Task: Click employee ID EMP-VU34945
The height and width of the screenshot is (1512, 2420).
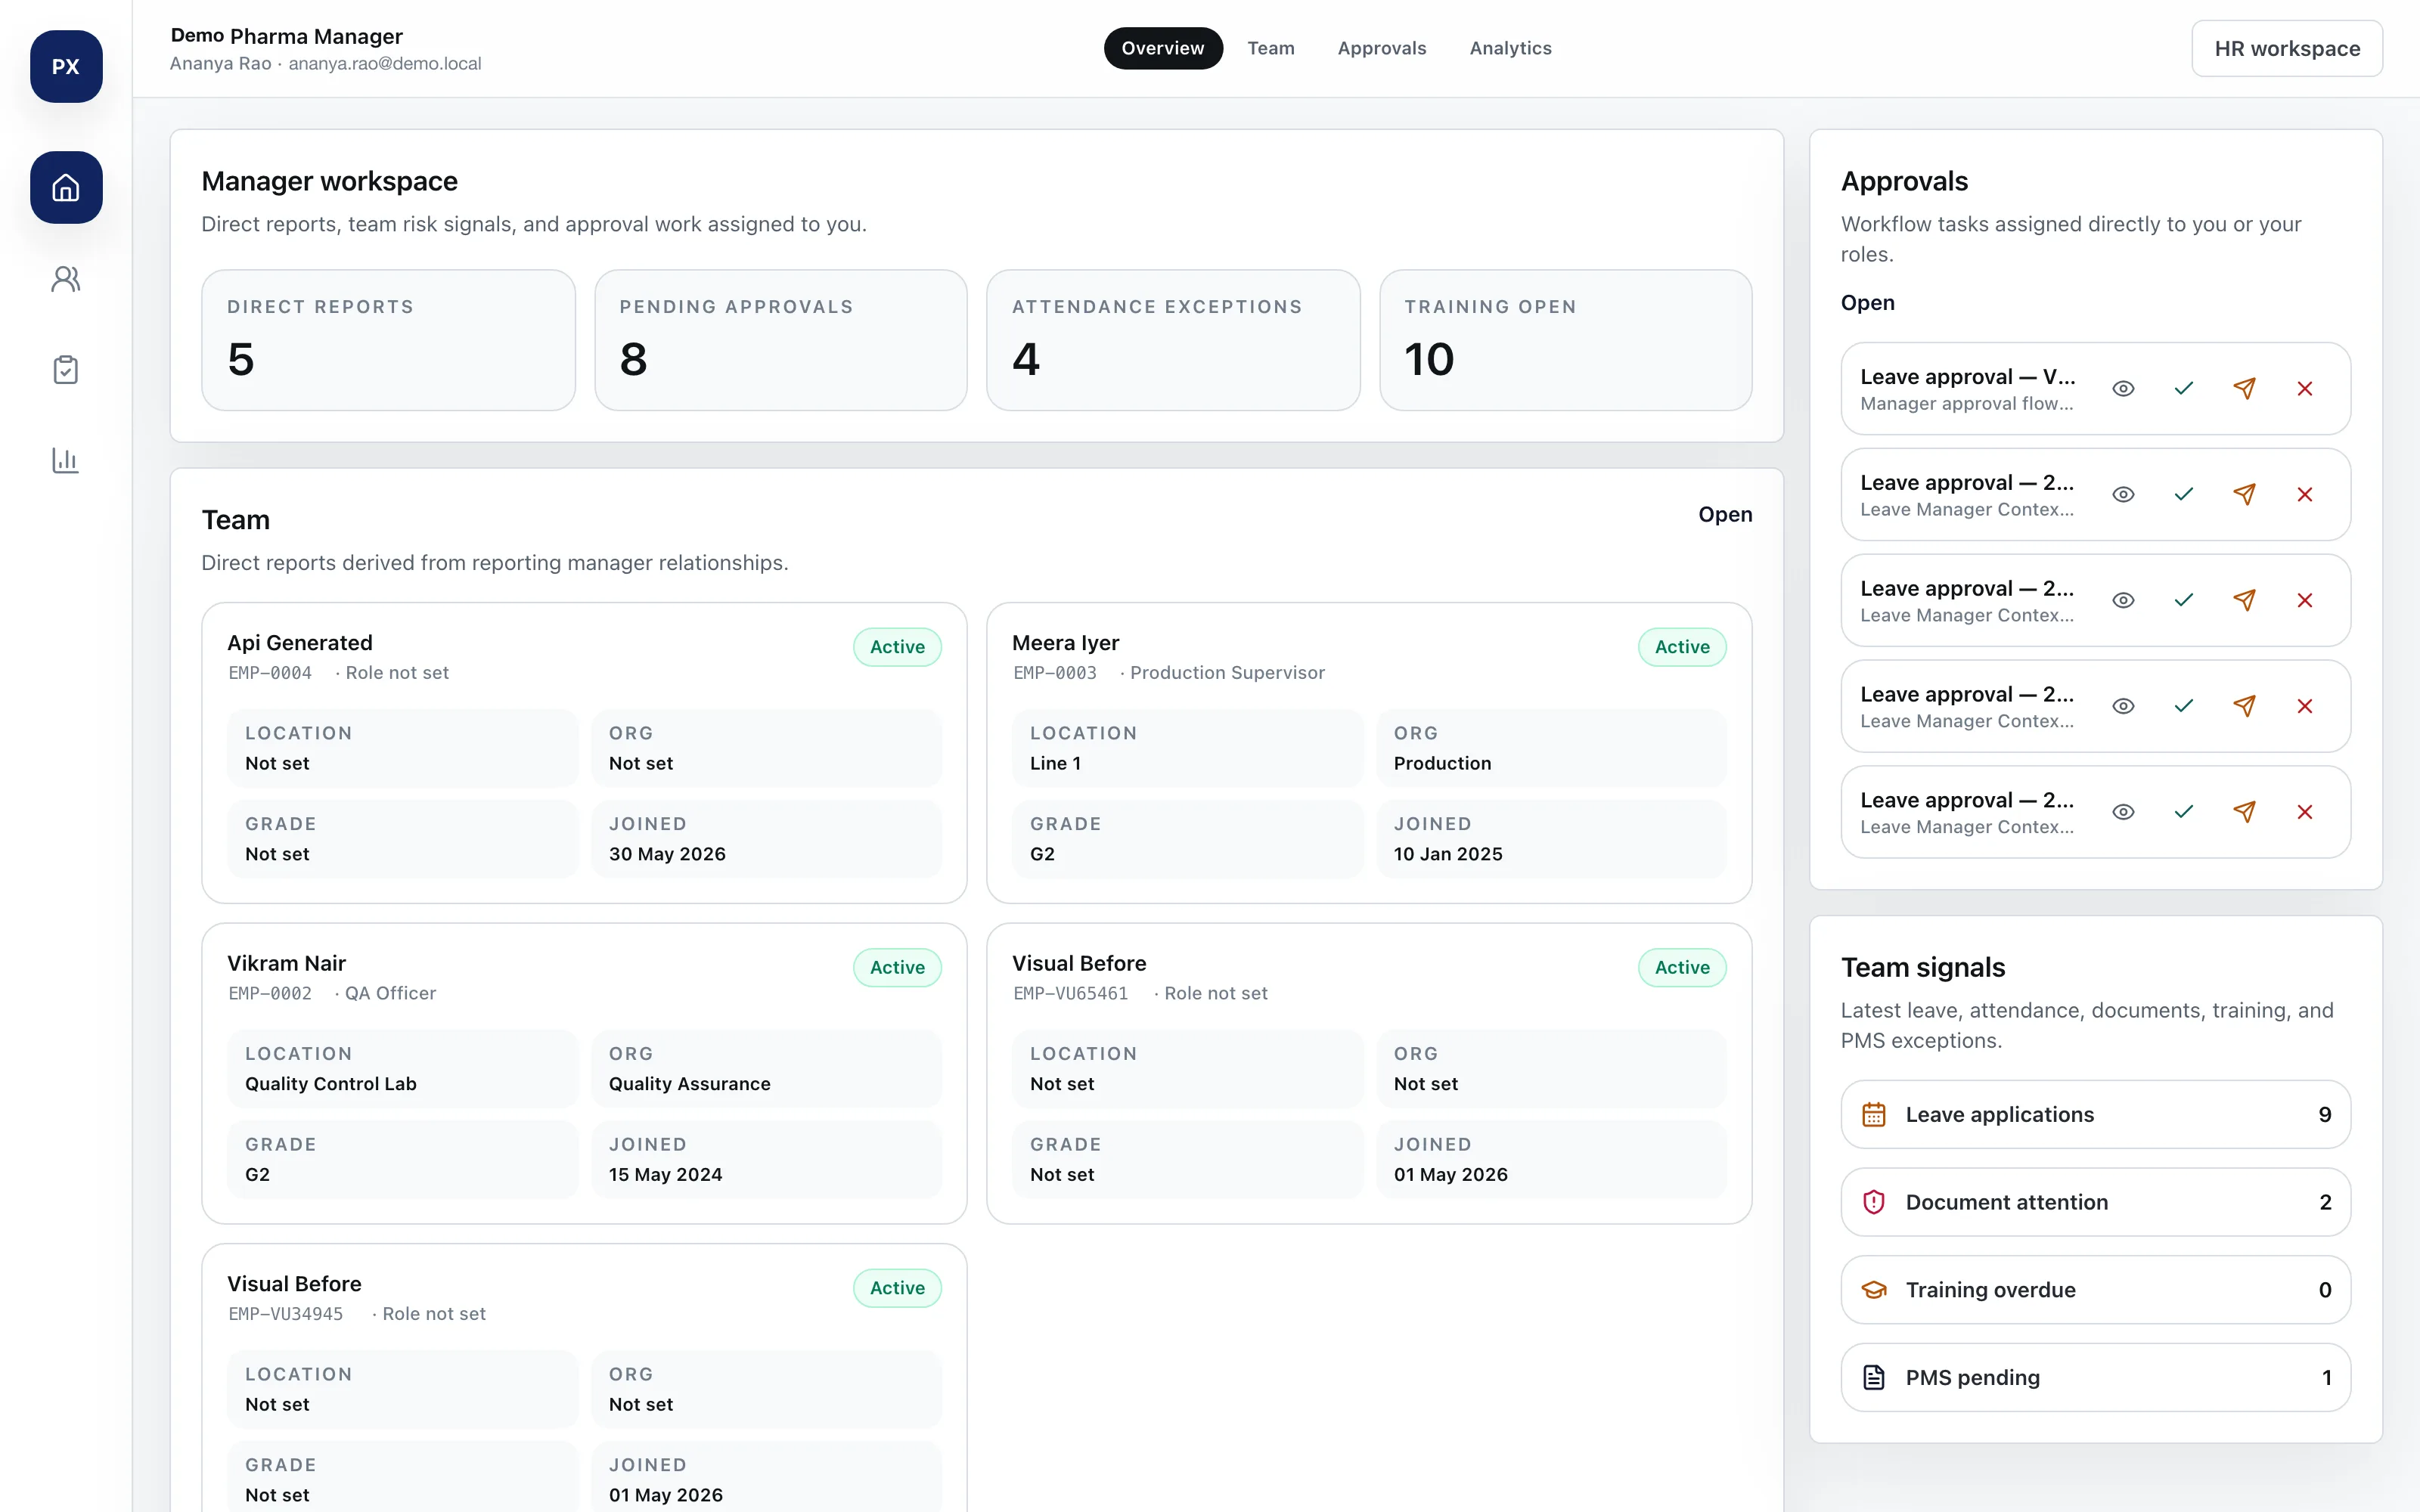Action: click(x=286, y=1314)
